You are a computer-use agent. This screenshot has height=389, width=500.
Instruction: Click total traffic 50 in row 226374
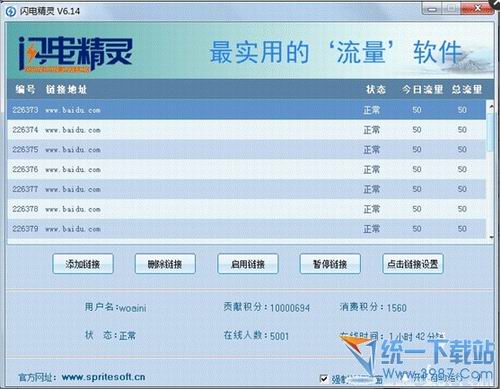point(462,130)
